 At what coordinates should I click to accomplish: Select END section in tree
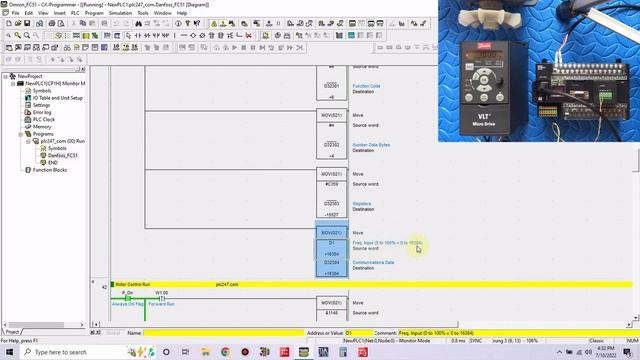pos(53,162)
